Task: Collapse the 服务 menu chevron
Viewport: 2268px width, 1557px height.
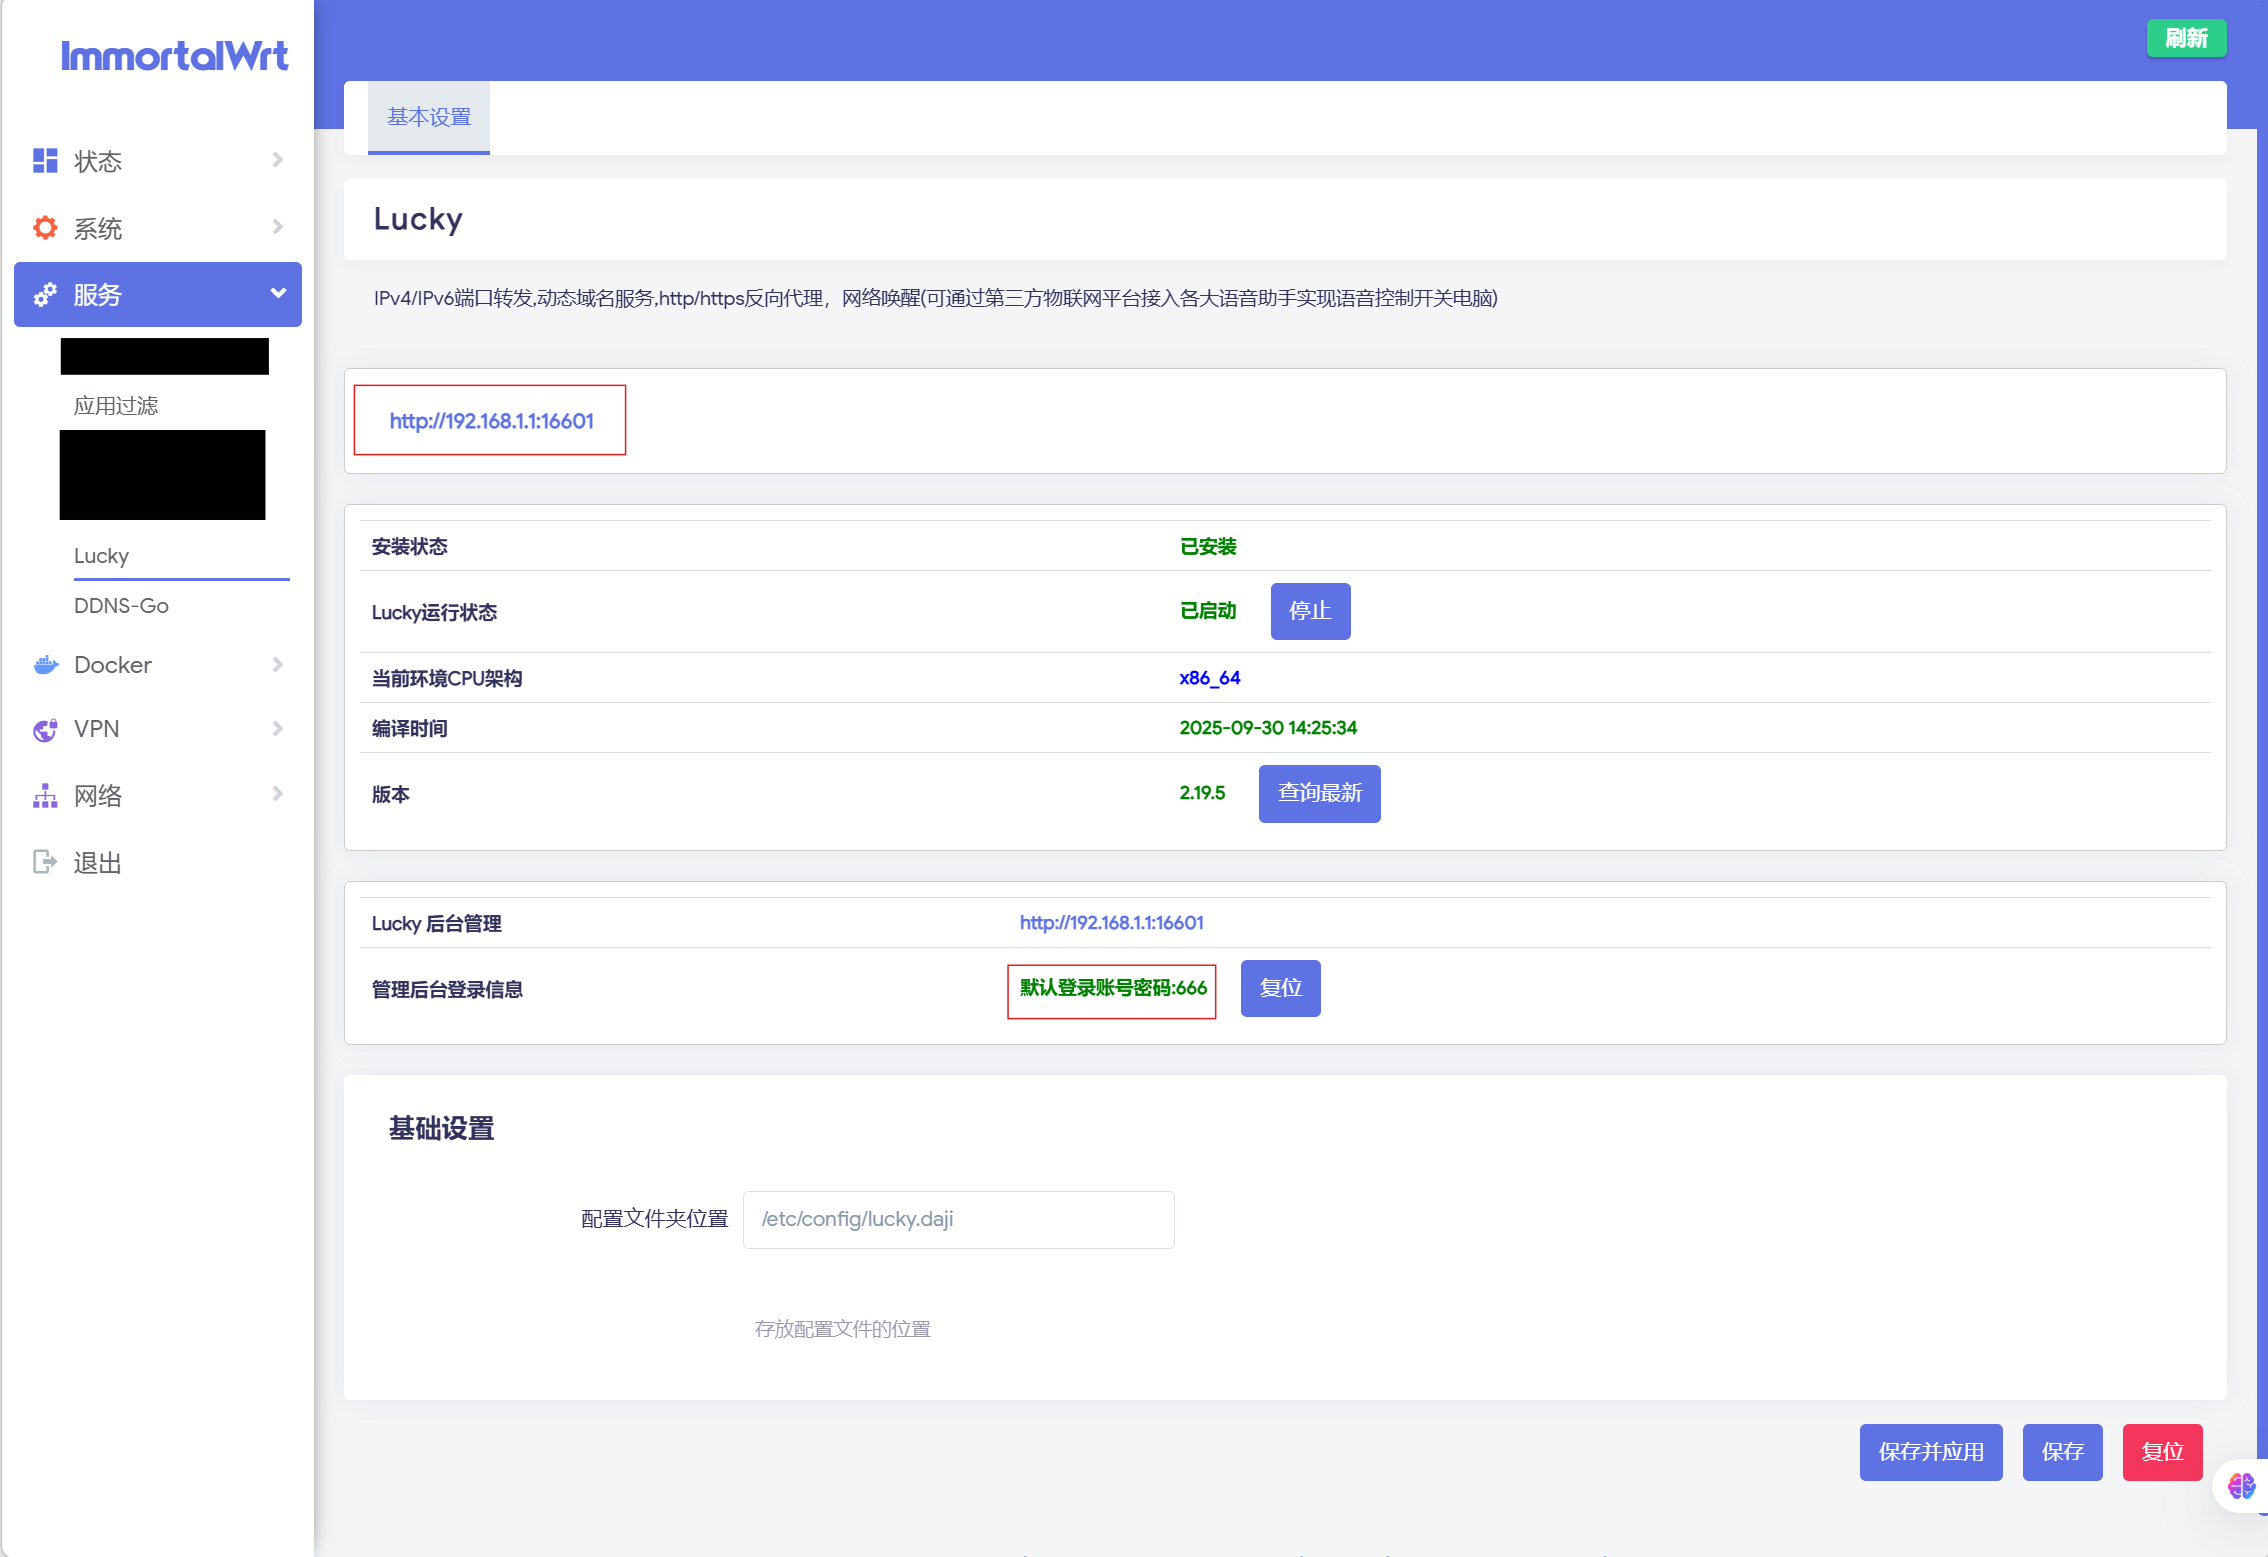Action: tap(278, 293)
